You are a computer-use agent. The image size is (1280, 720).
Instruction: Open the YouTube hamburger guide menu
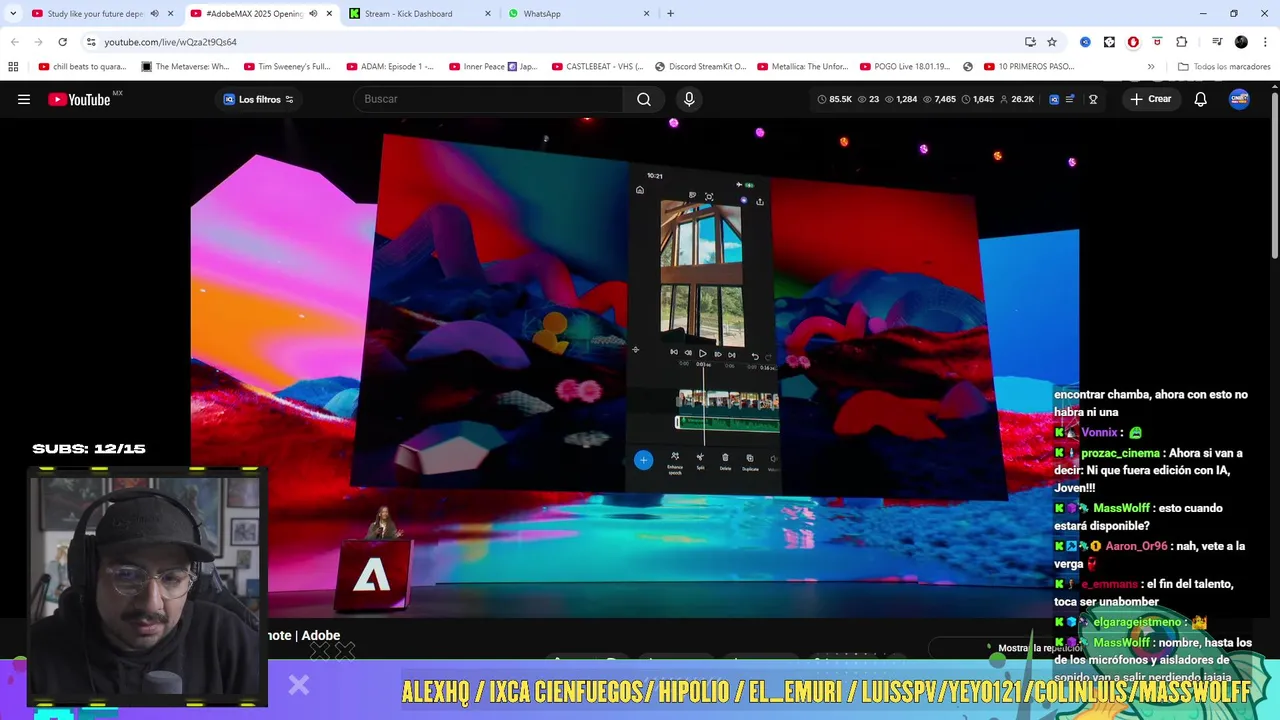point(24,99)
